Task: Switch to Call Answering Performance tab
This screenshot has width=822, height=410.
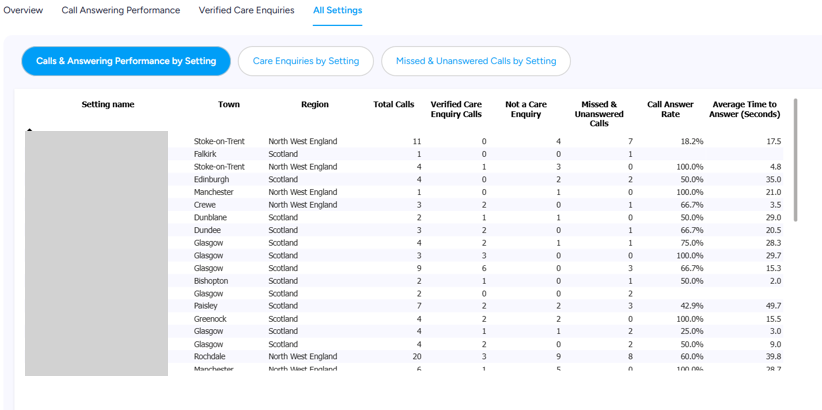Action: (121, 10)
